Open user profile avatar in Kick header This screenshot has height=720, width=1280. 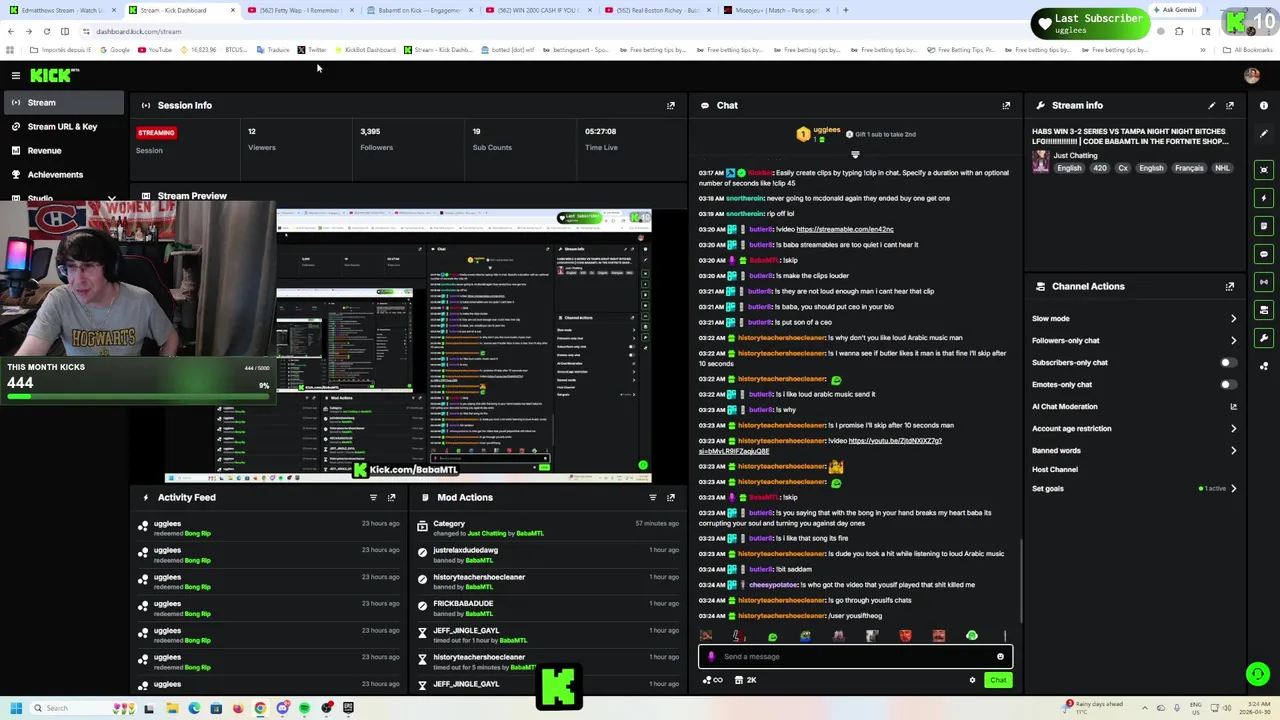(x=1251, y=75)
